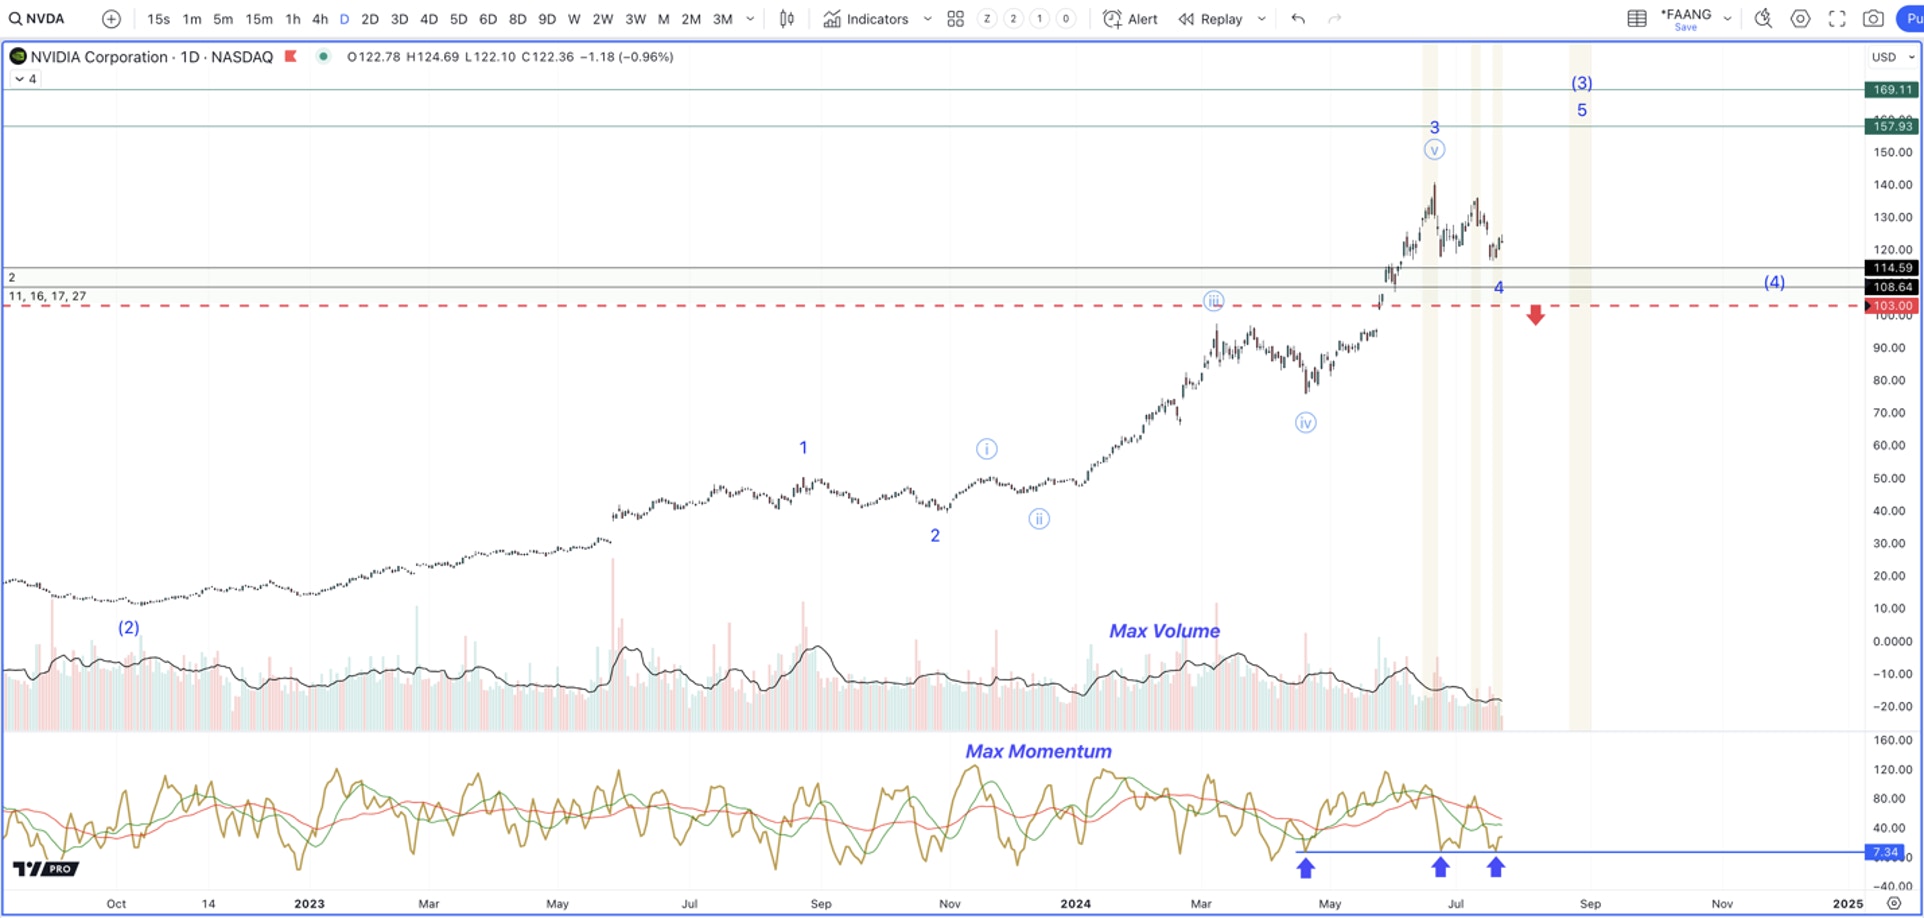1924x918 pixels.
Task: Select the circled v wave label
Action: tap(1434, 150)
